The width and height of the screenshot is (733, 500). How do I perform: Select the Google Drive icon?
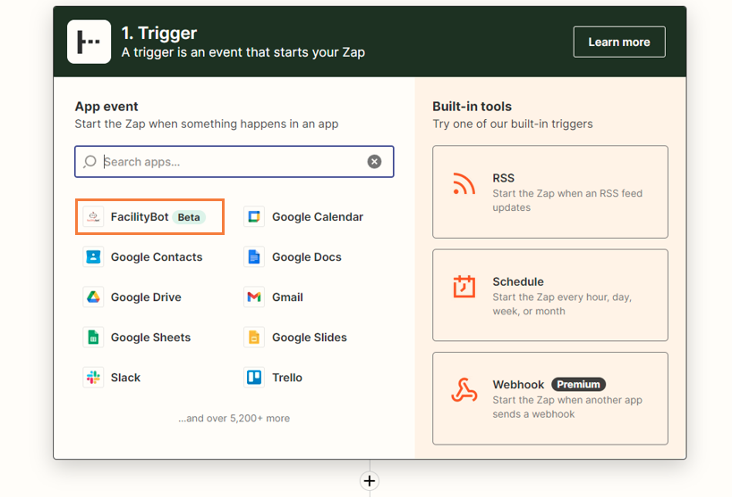point(93,297)
